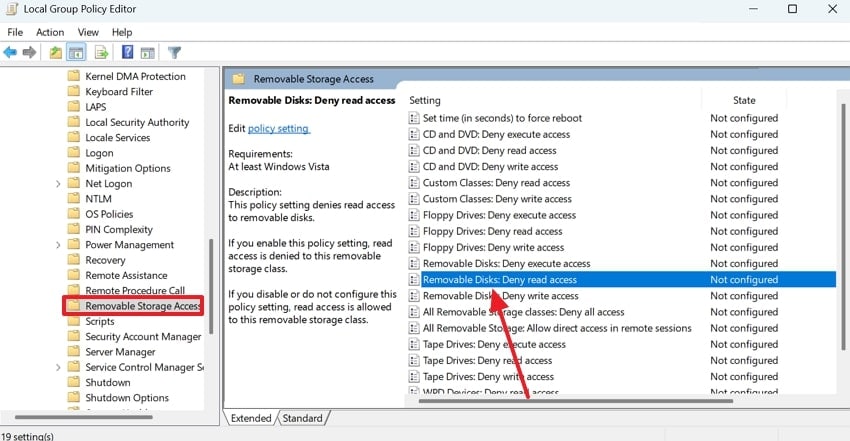Open the Action menu
Viewport: 850px width, 441px height.
(50, 33)
